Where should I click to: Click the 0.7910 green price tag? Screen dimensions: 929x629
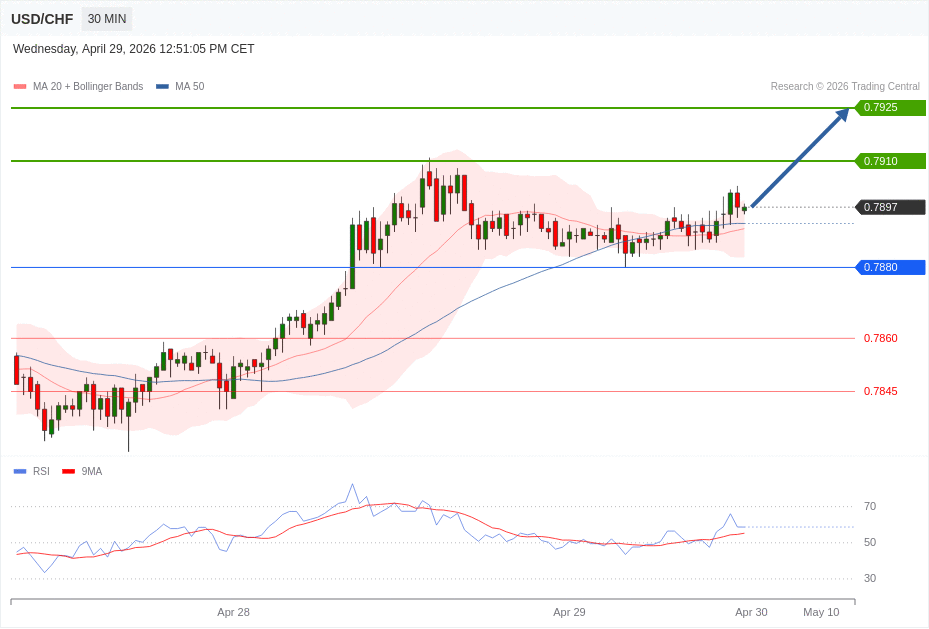point(889,161)
